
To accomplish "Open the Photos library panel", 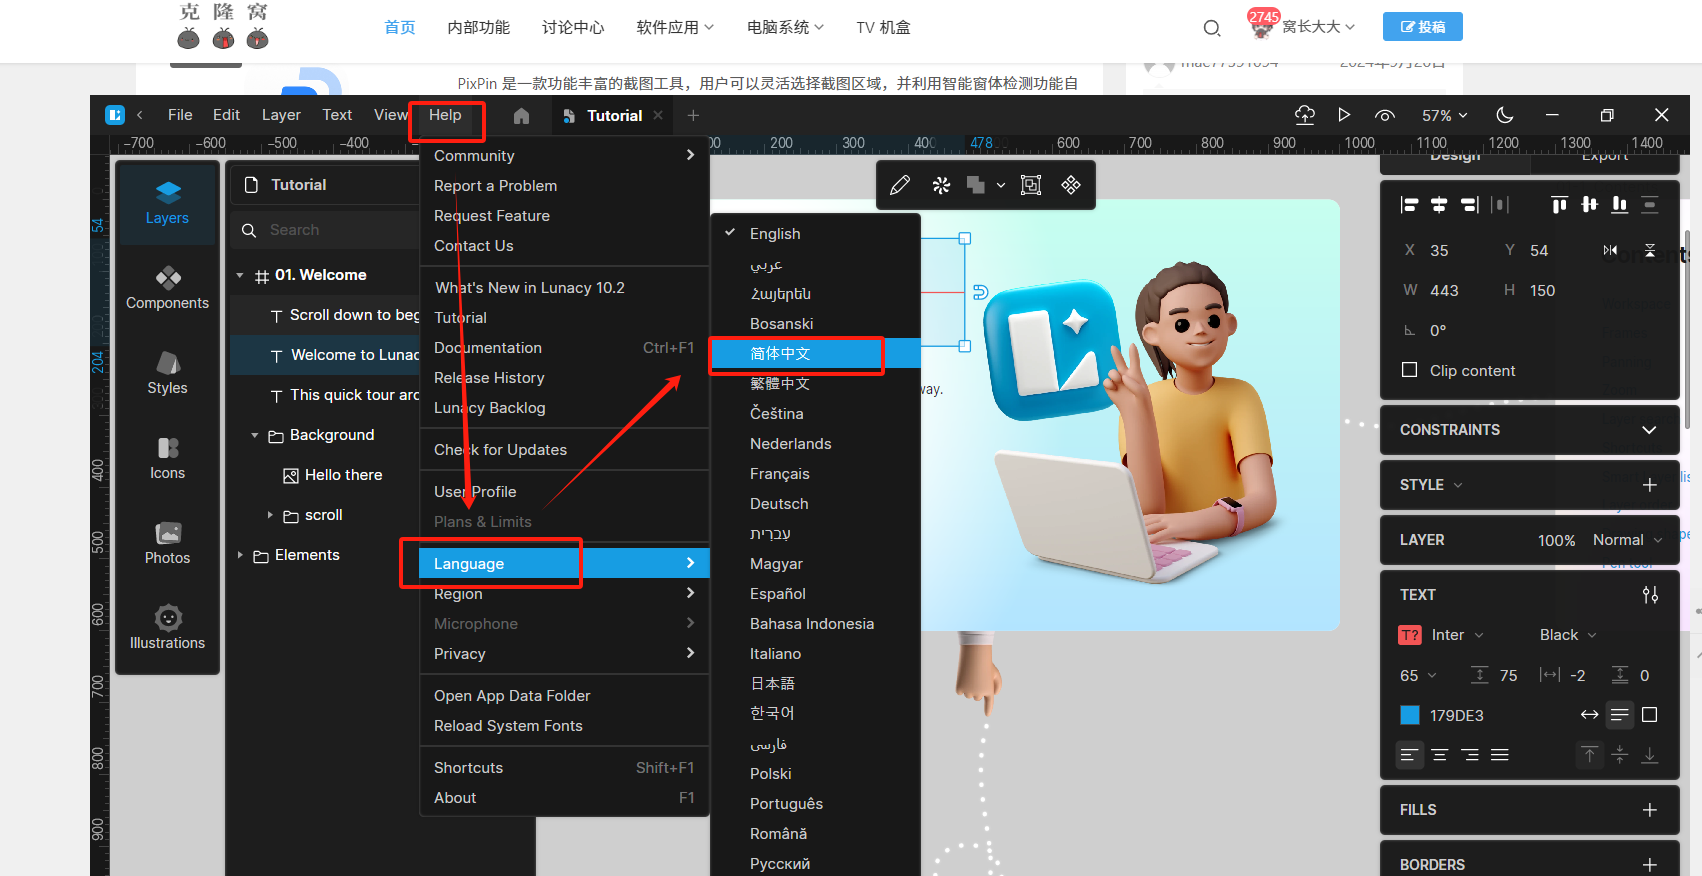I will (x=167, y=544).
